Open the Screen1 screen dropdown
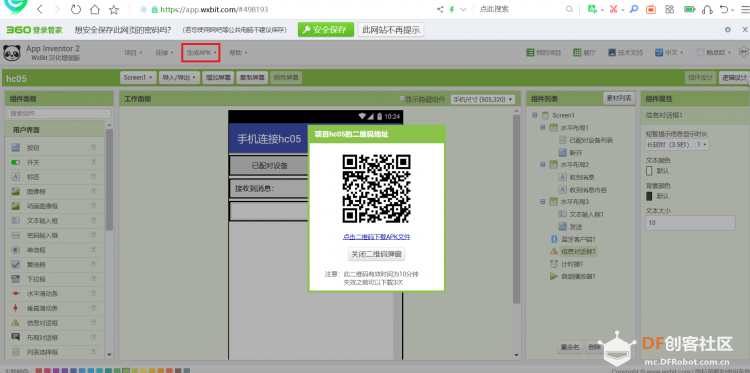This screenshot has height=373, width=750. pyautogui.click(x=138, y=77)
